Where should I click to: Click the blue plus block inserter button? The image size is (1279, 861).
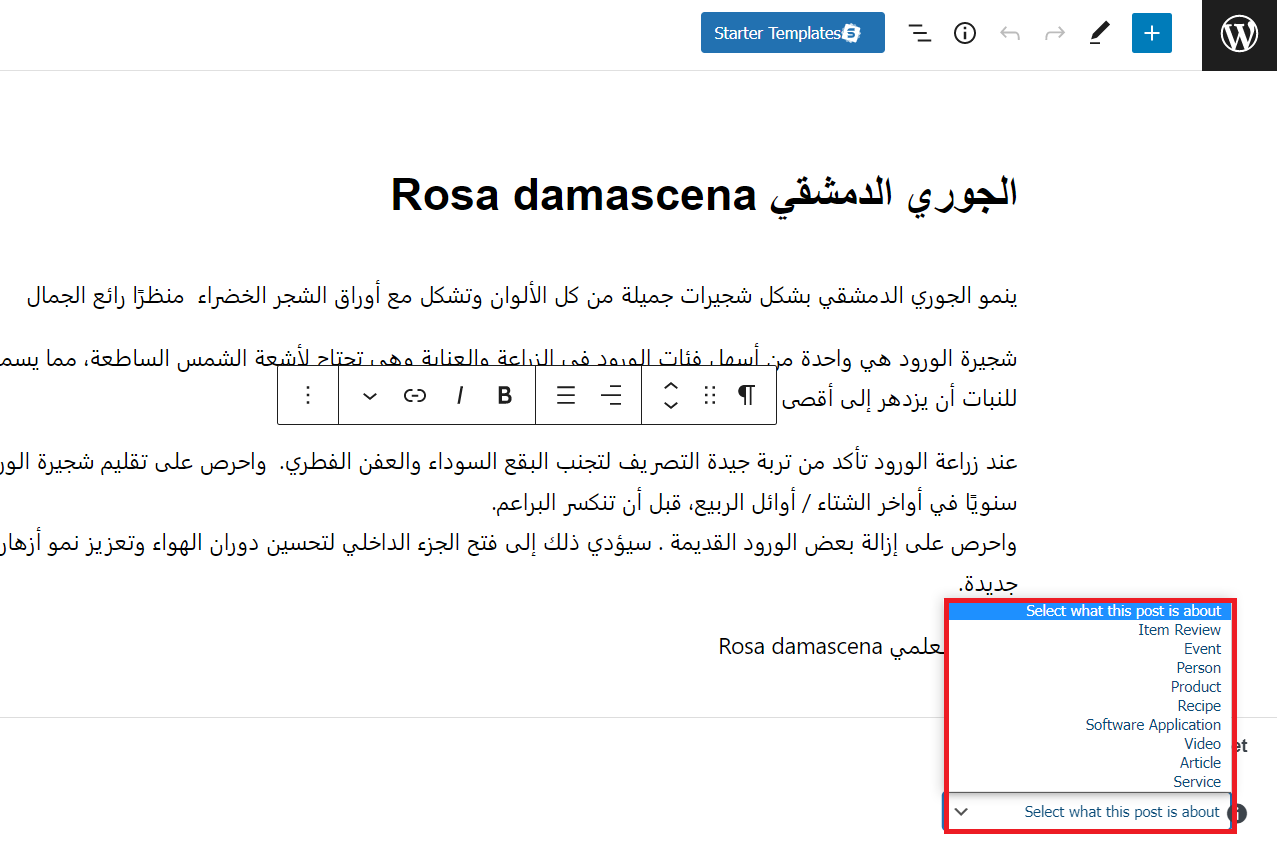point(1151,33)
